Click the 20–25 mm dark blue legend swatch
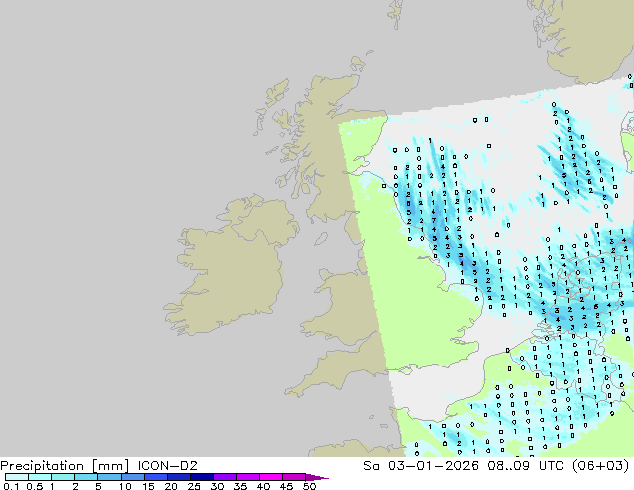 tap(179, 477)
